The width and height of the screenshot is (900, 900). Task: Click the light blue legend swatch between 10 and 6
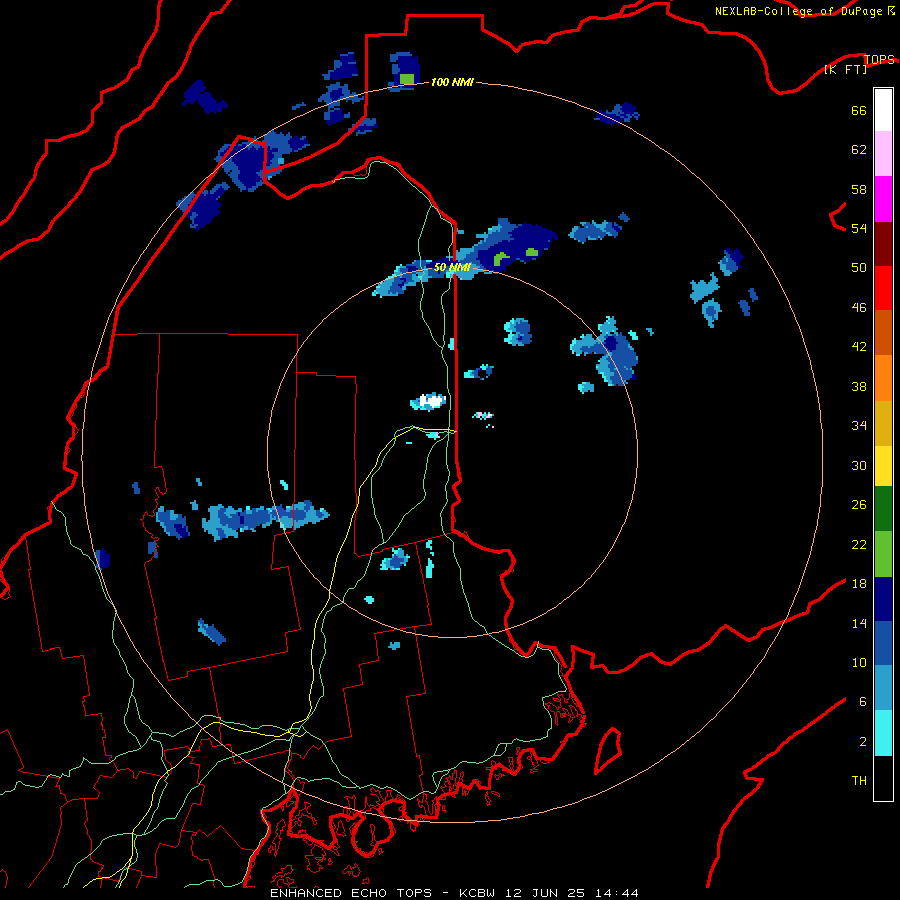point(883,688)
